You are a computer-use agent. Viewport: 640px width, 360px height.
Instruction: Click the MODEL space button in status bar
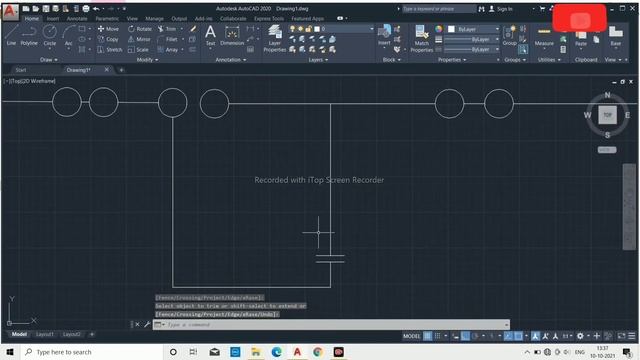coord(411,336)
